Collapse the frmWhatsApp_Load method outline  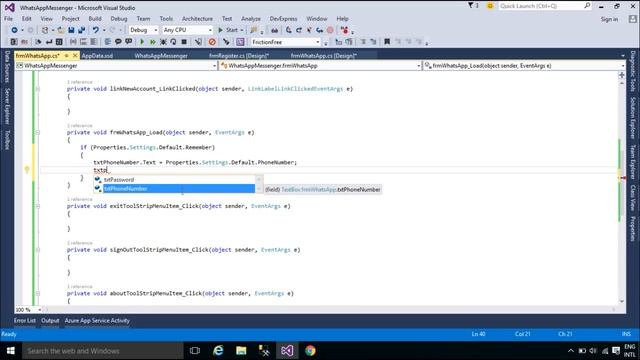tap(38, 132)
